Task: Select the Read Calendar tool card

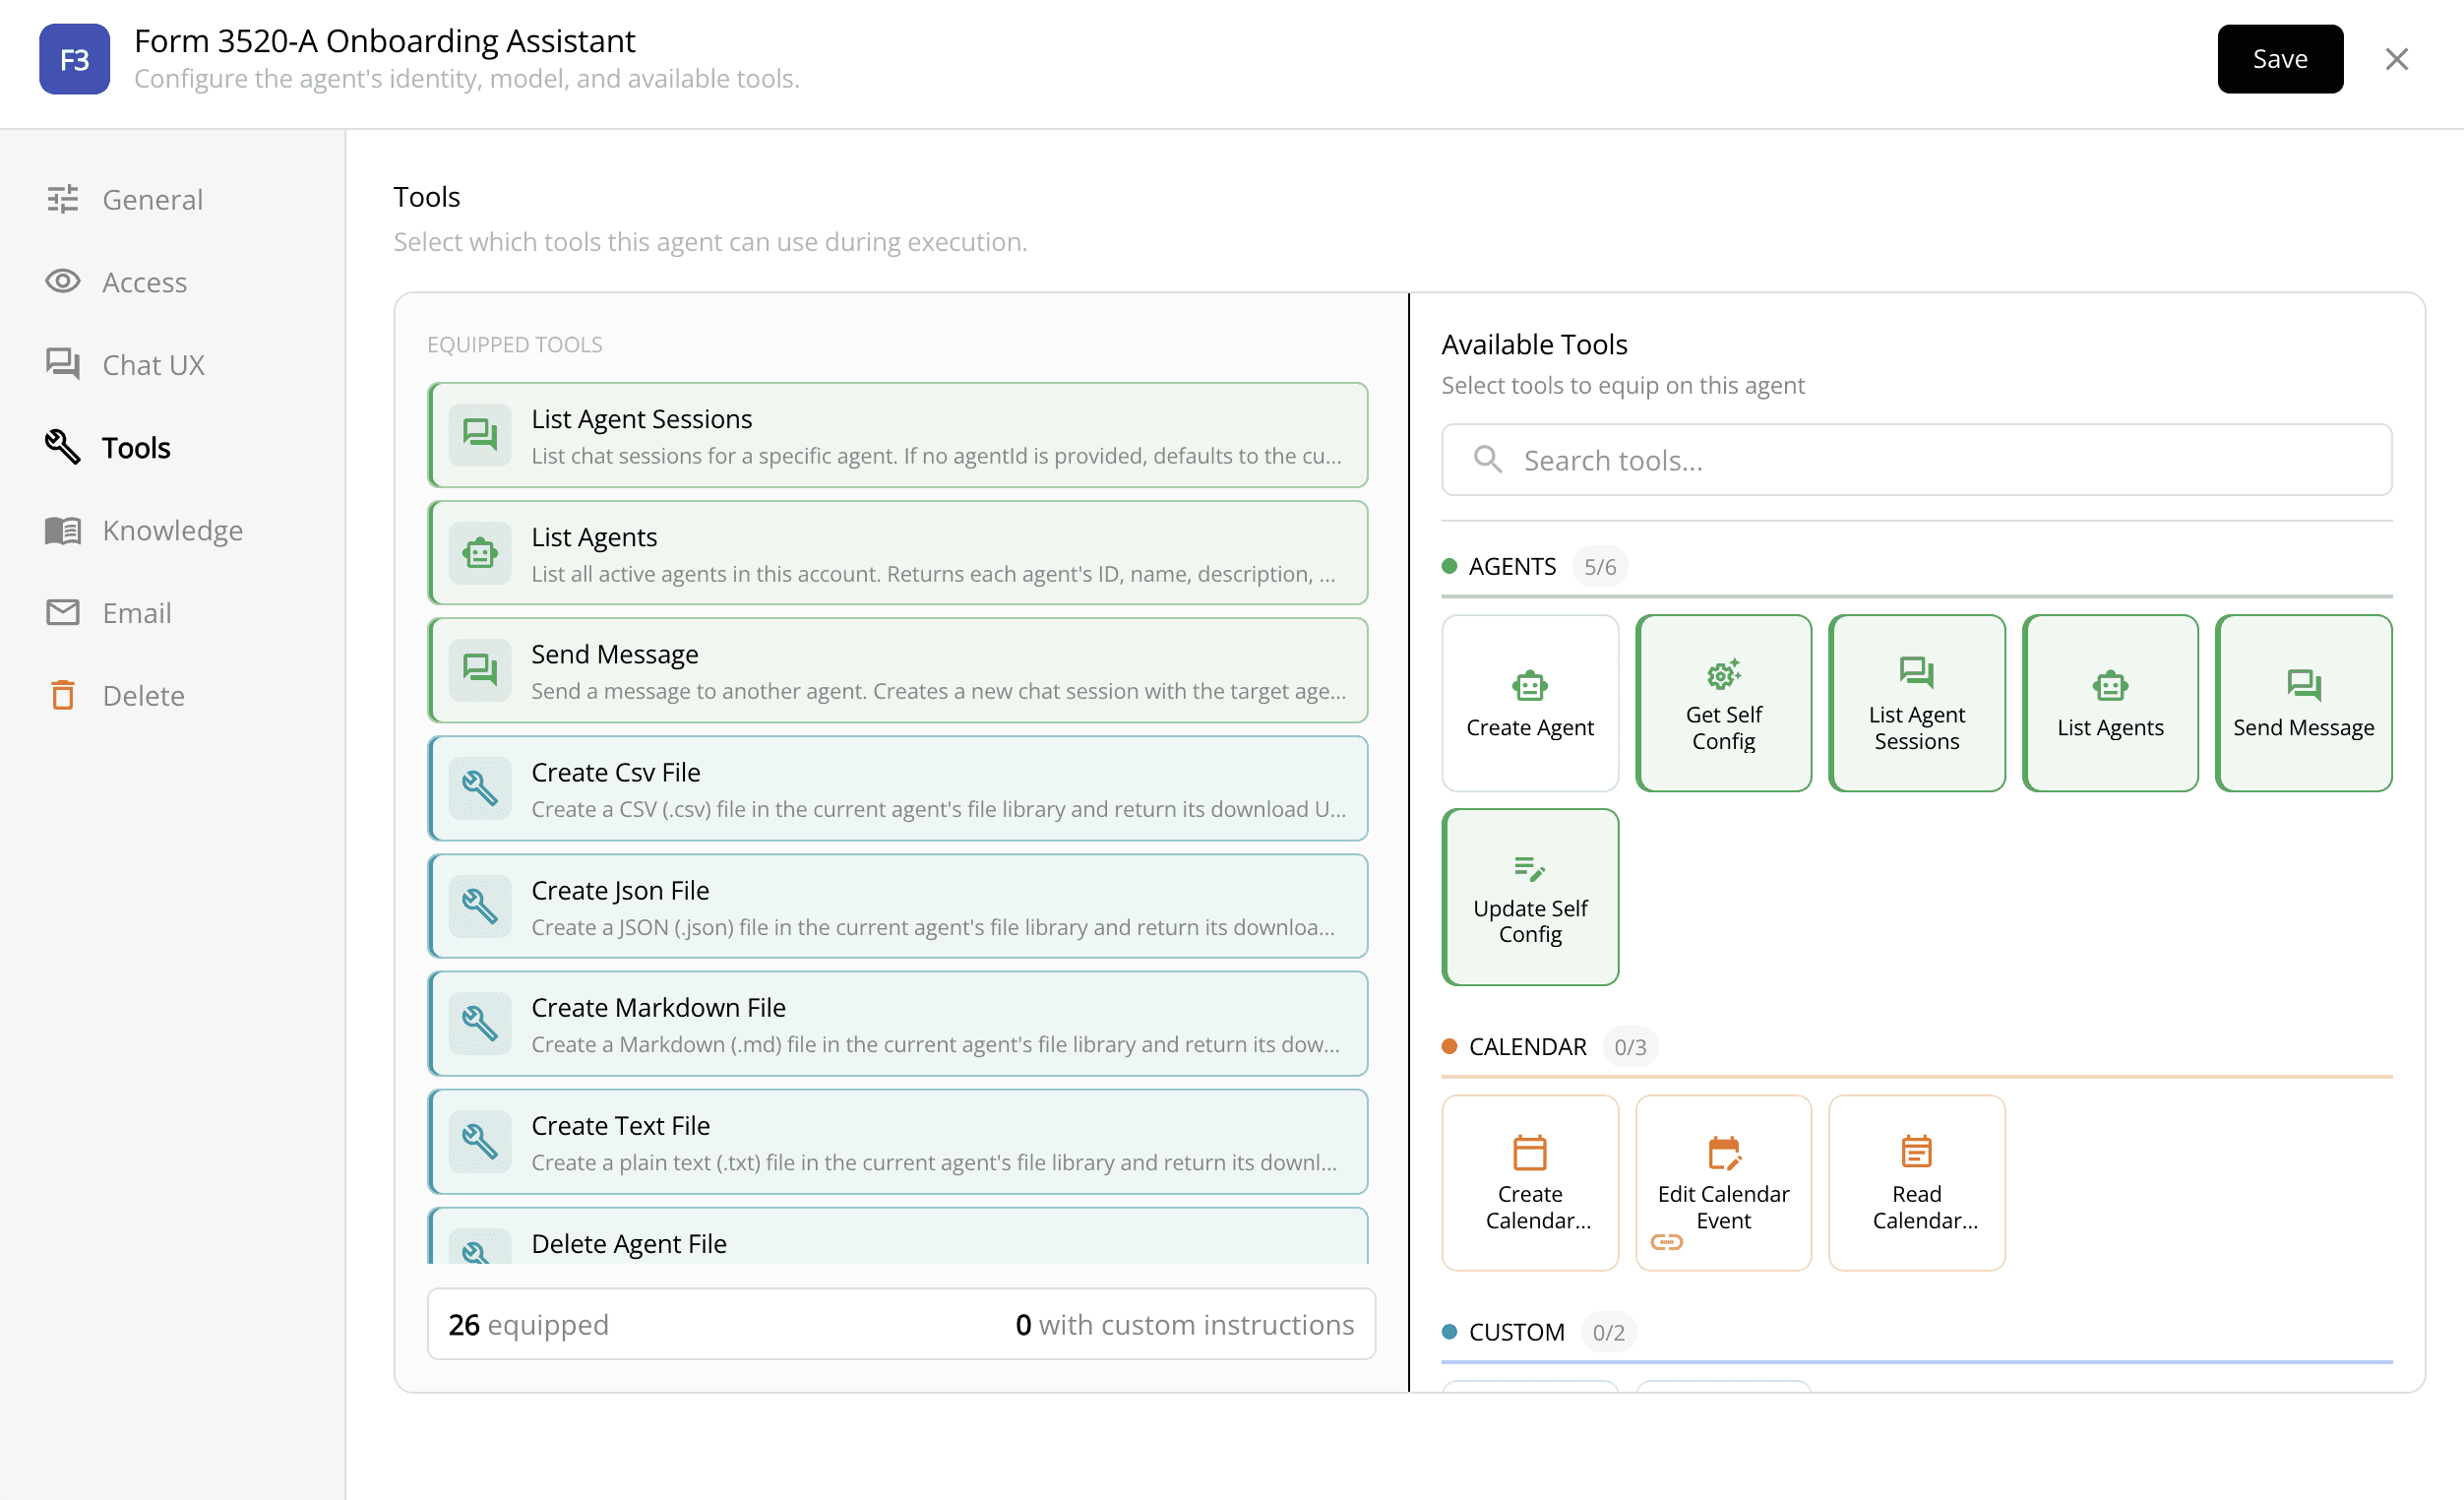Action: pyautogui.click(x=1915, y=1183)
